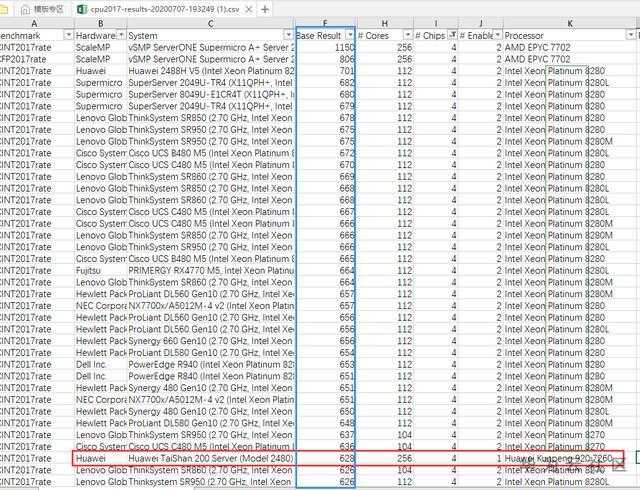
Task: Select the 'Huawei Kunpeng 920 7260' processor cell
Action: 570,459
